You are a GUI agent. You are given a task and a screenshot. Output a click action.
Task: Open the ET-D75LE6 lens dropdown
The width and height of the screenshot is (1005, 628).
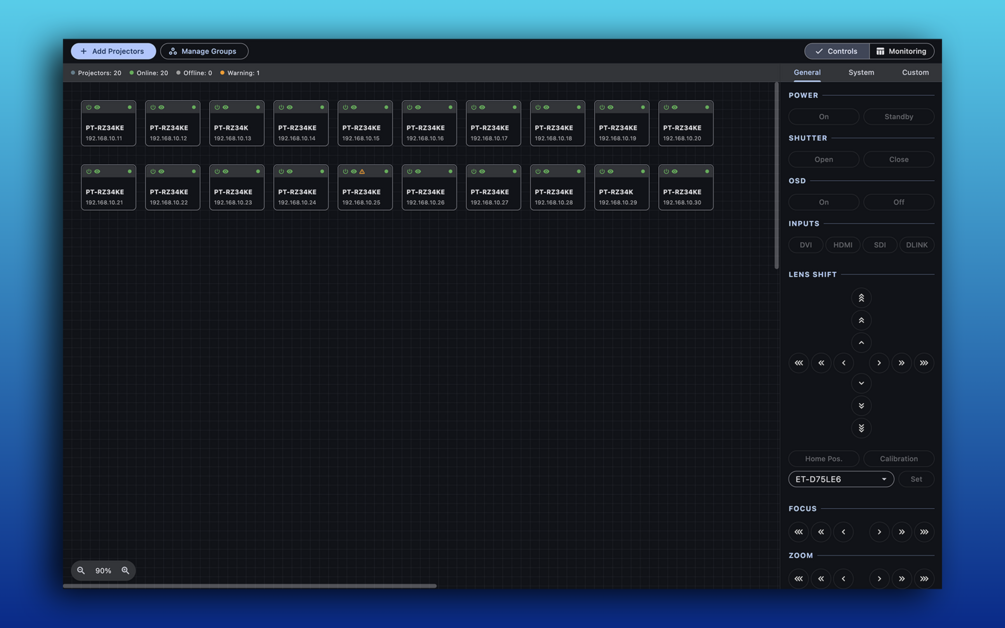[841, 479]
